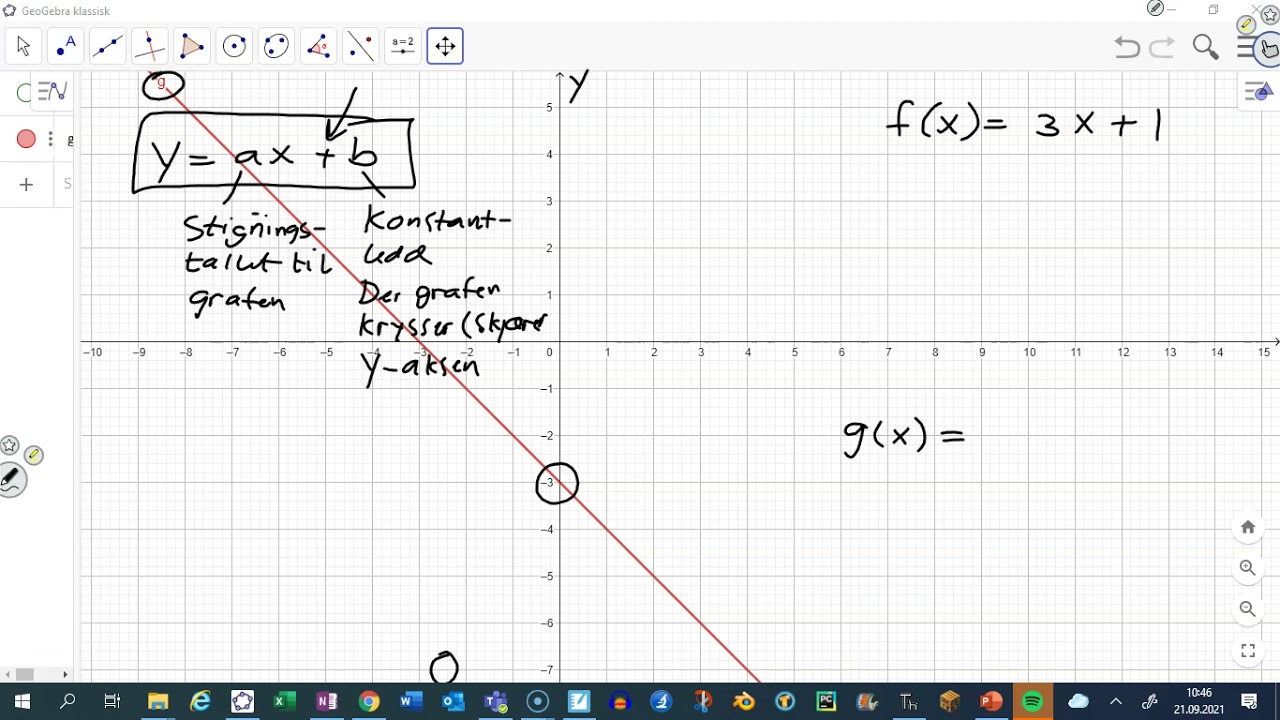Select the Polygon tool
This screenshot has height=720, width=1280.
tap(192, 46)
